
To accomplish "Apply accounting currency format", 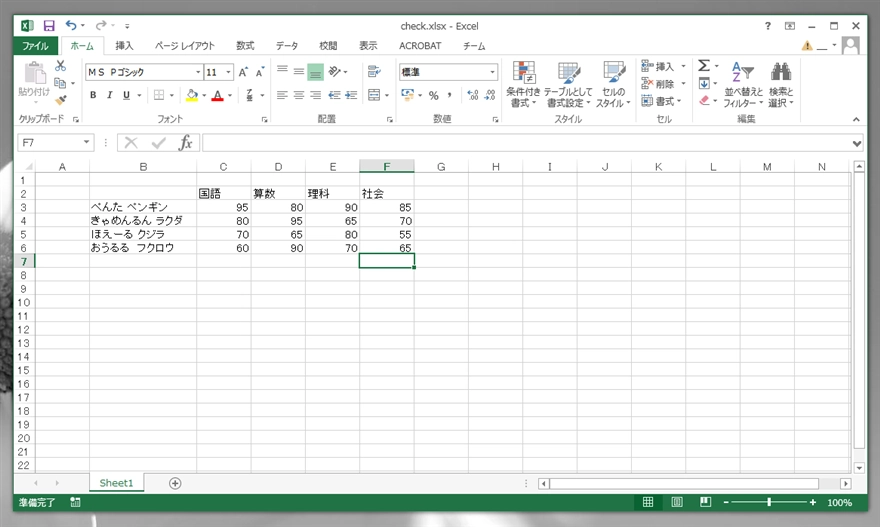I will coord(407,95).
